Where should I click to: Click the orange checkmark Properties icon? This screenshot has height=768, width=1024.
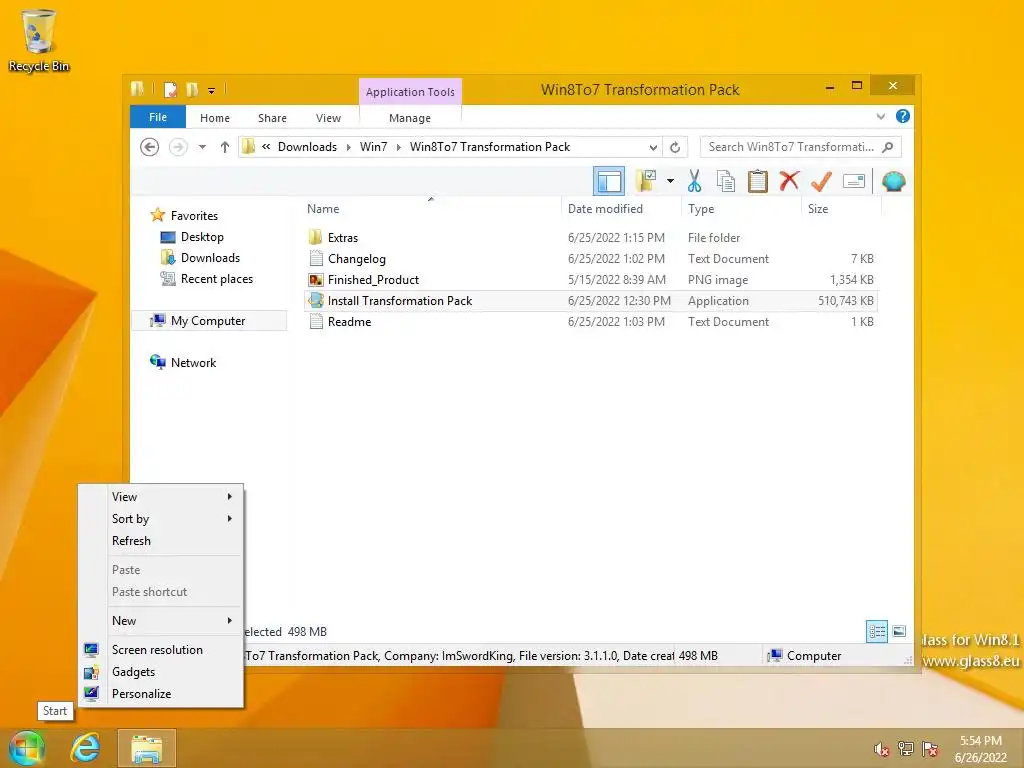coord(821,182)
